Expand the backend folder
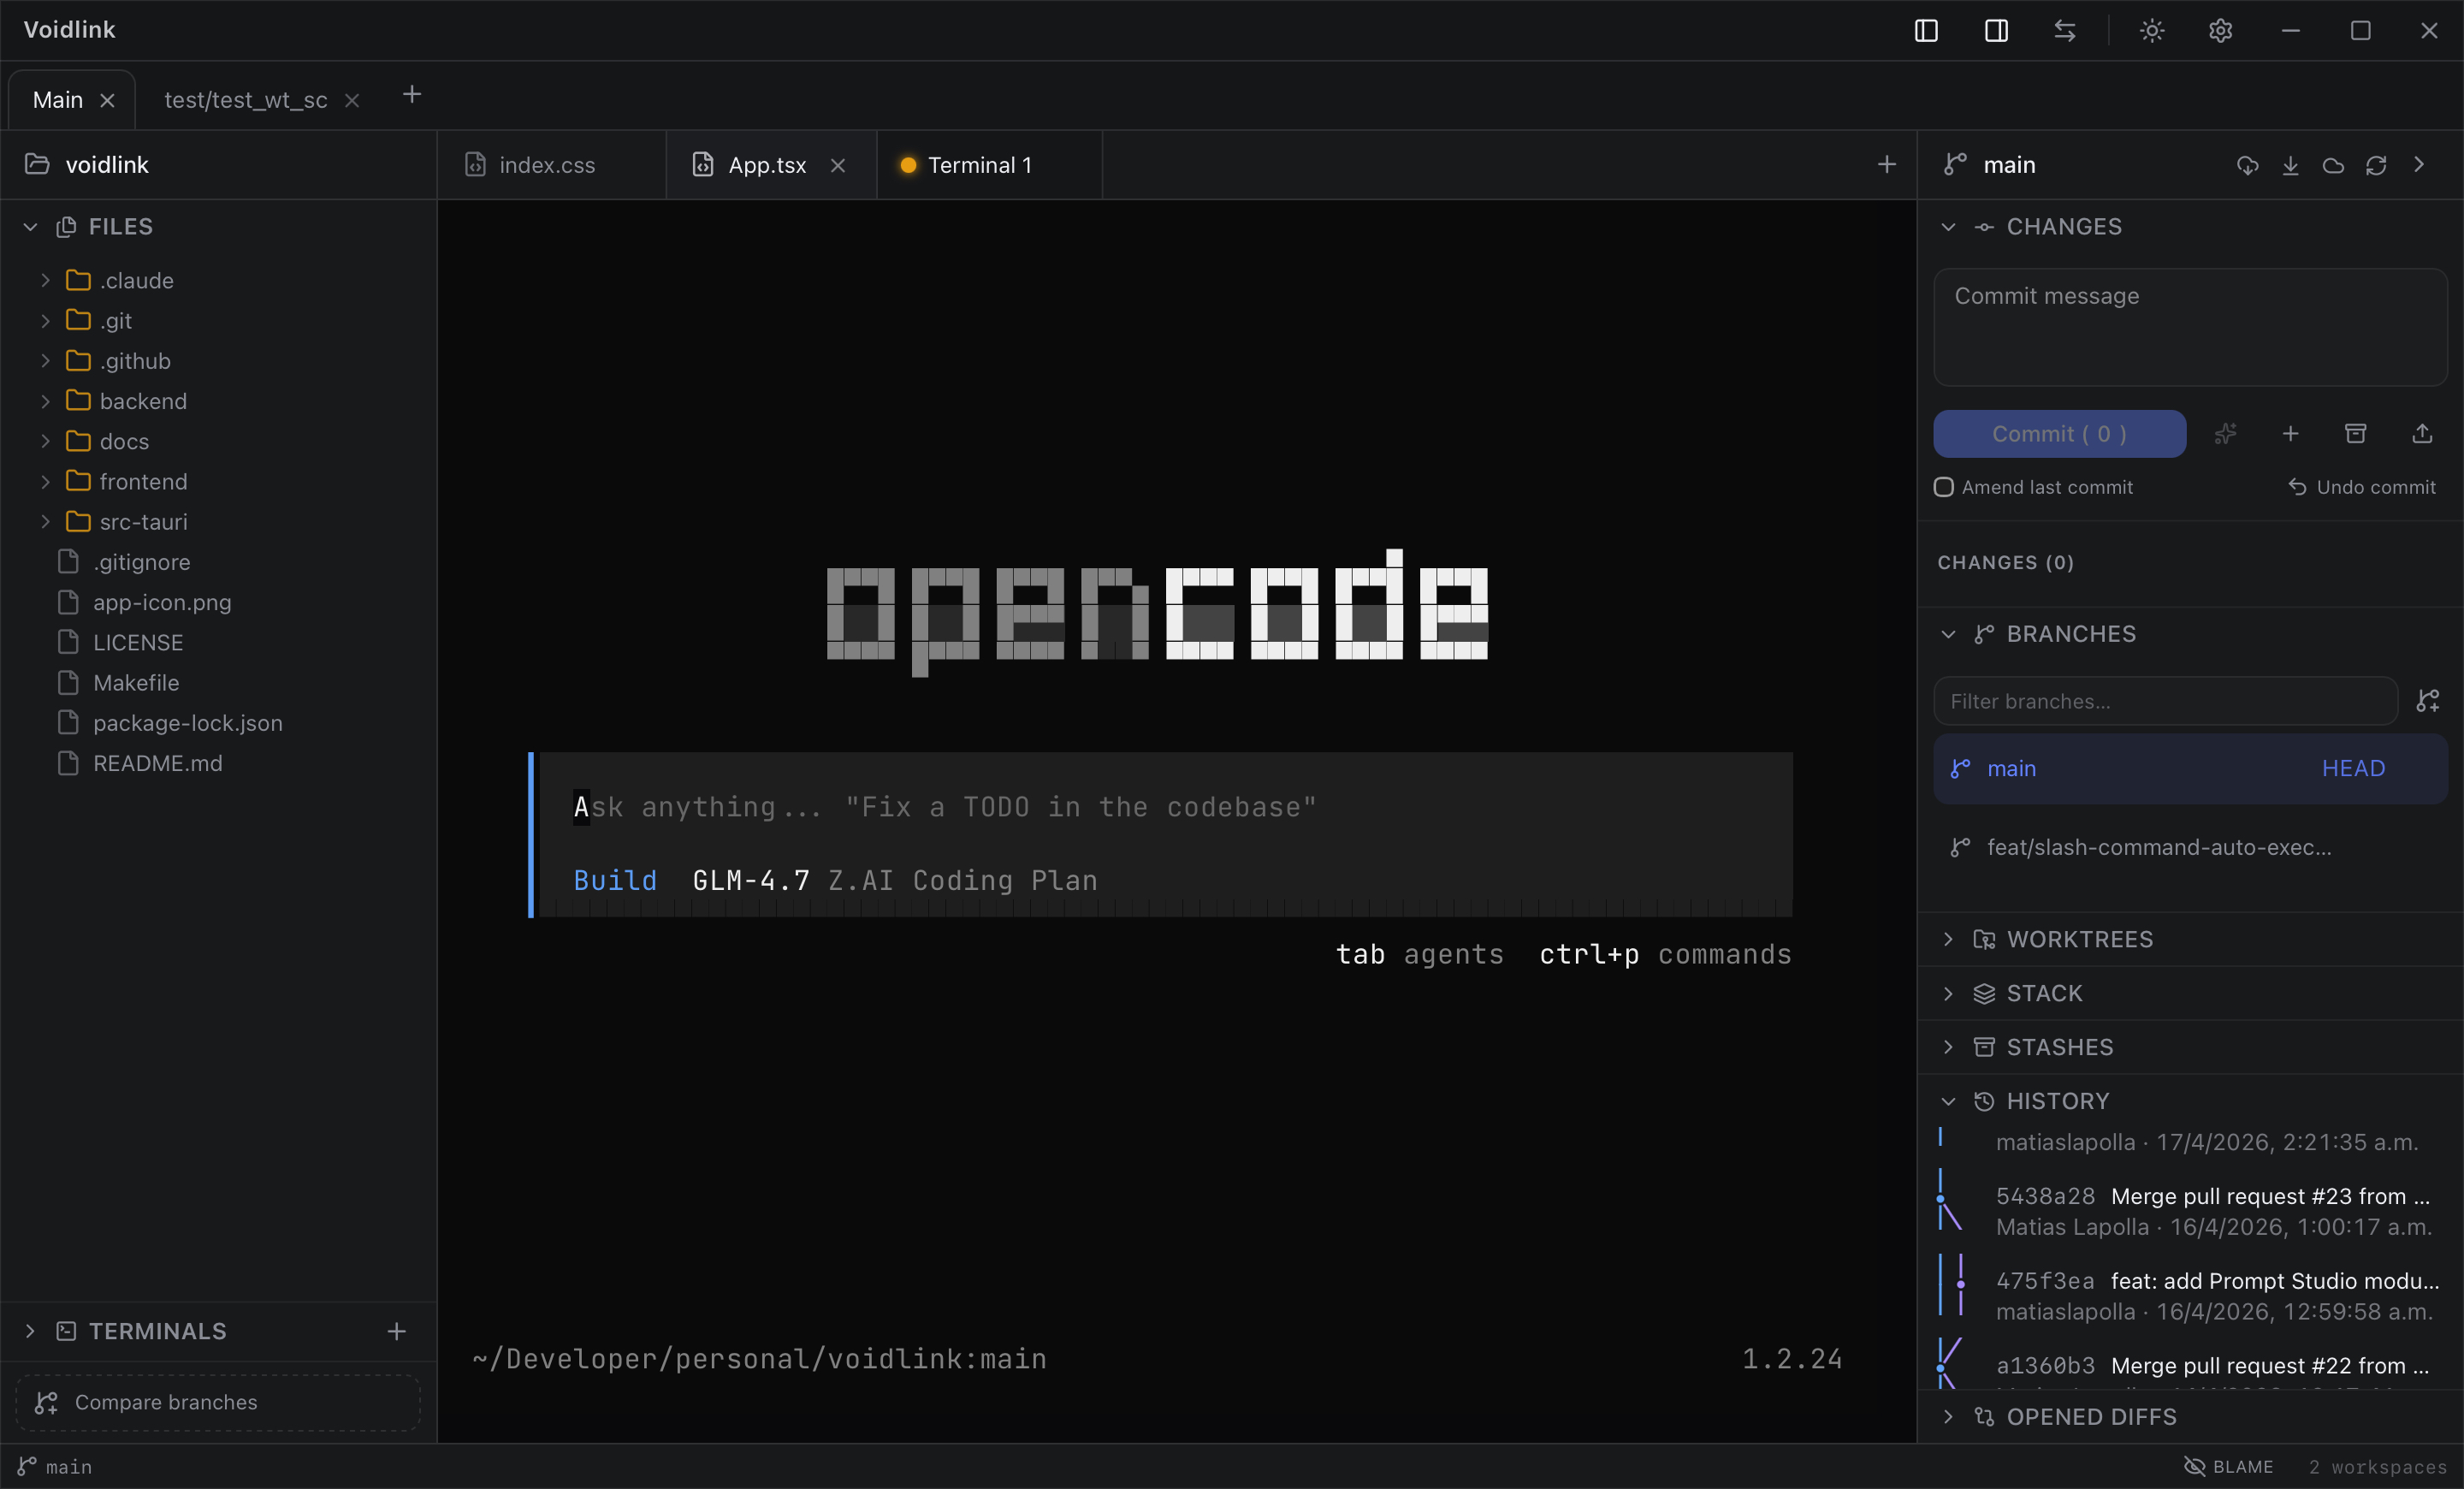 point(45,401)
